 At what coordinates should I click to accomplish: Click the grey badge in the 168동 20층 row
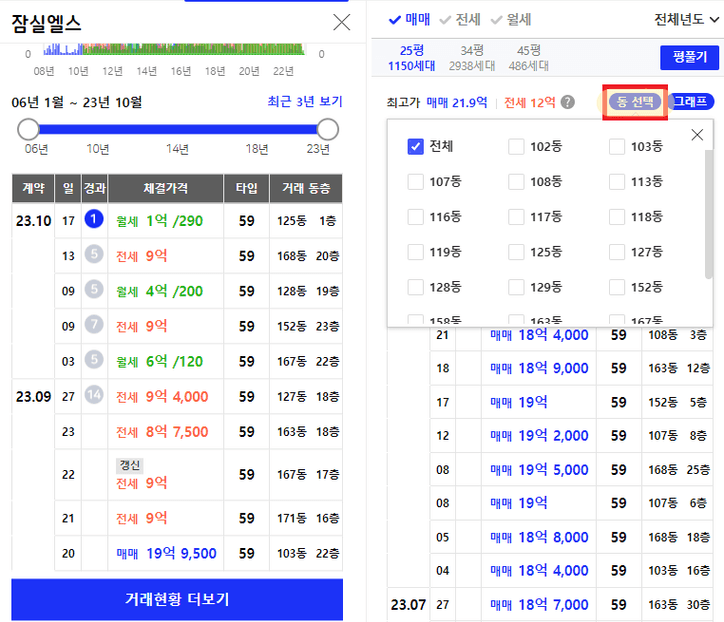pyautogui.click(x=94, y=254)
